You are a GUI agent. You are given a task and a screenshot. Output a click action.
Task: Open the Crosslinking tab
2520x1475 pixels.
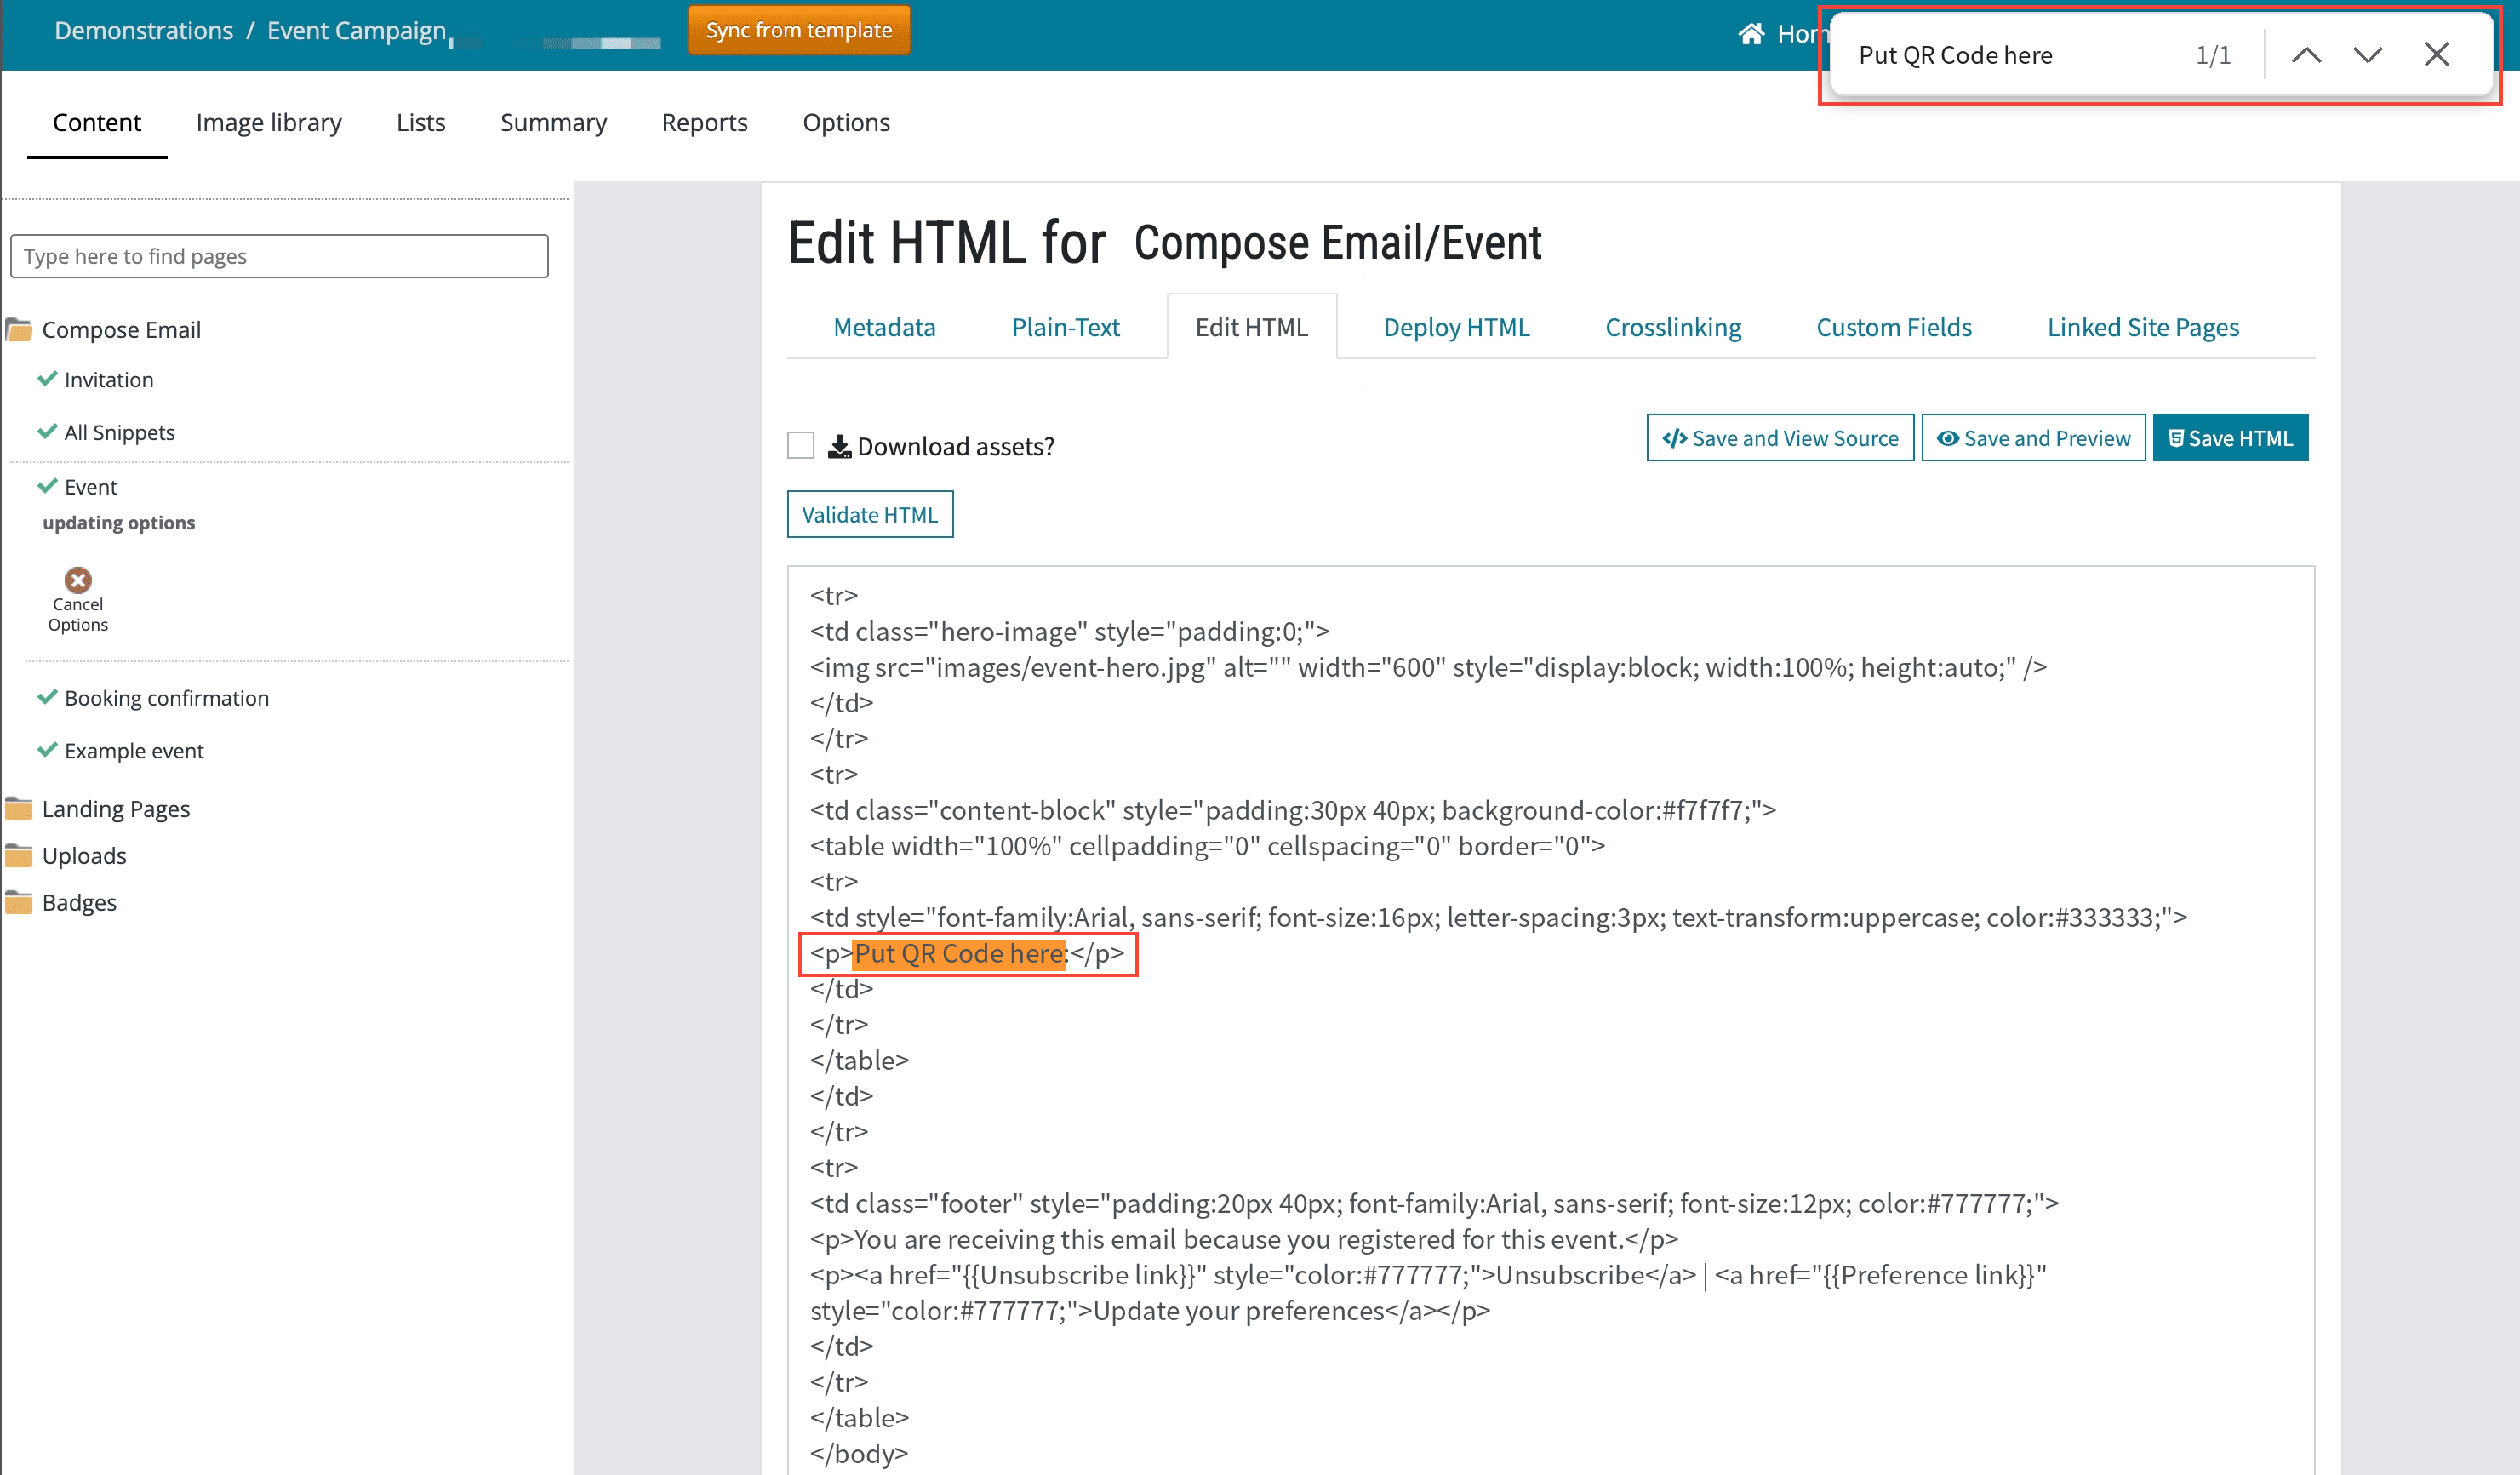1672,327
